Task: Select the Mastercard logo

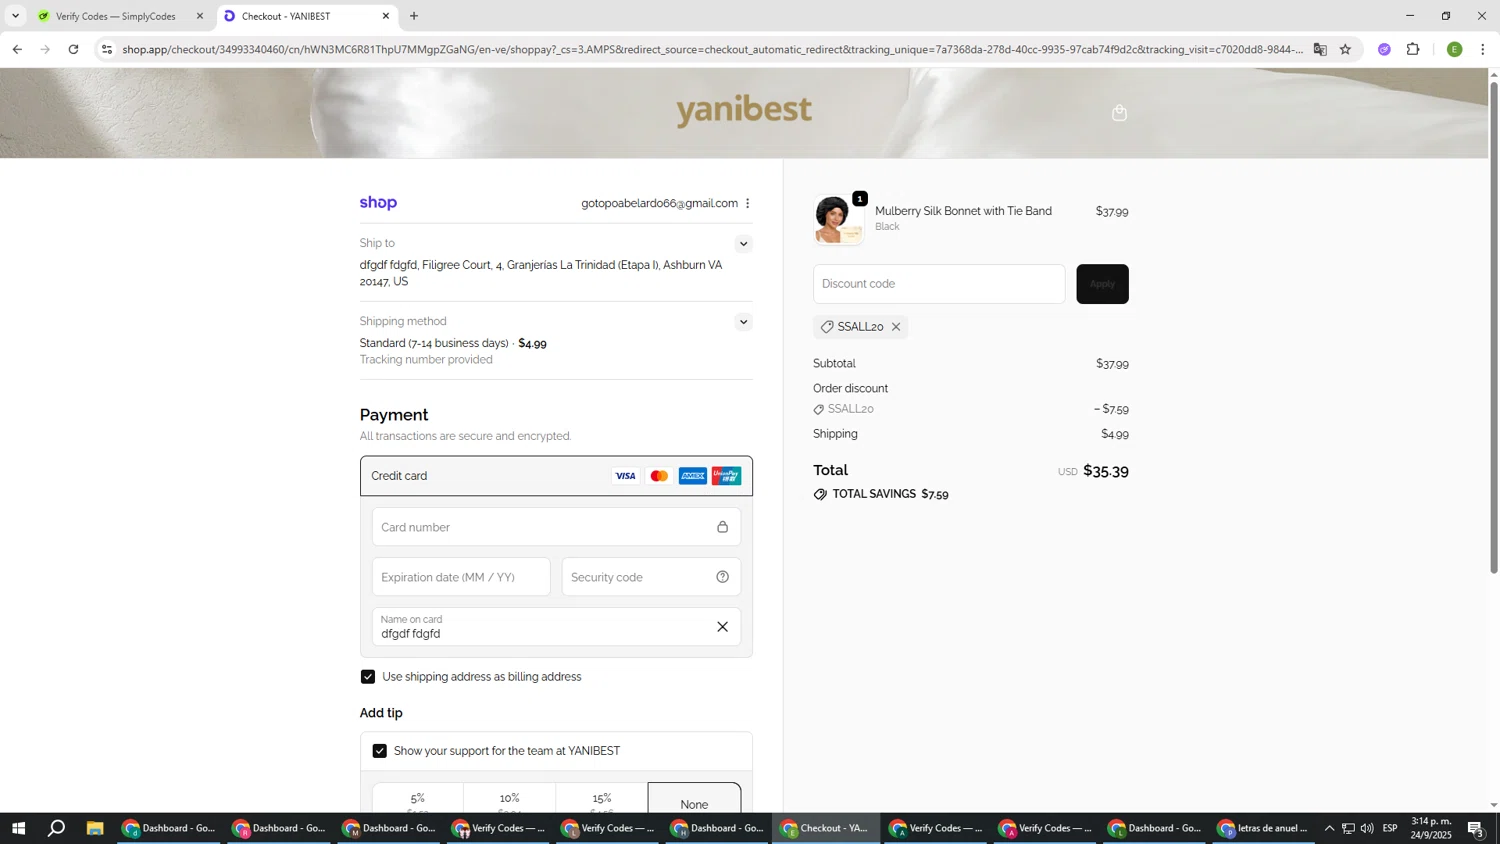Action: 659,476
